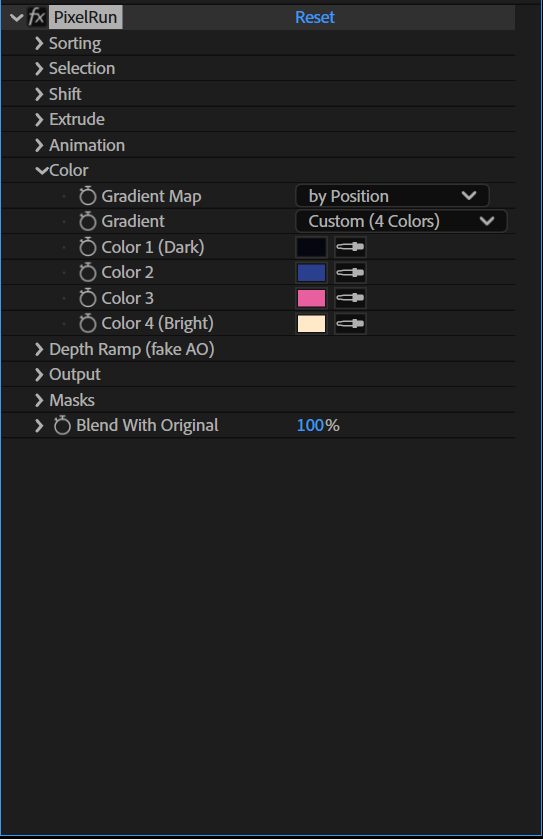The width and height of the screenshot is (543, 839).
Task: Collapse the Color group
Action: tap(41, 171)
